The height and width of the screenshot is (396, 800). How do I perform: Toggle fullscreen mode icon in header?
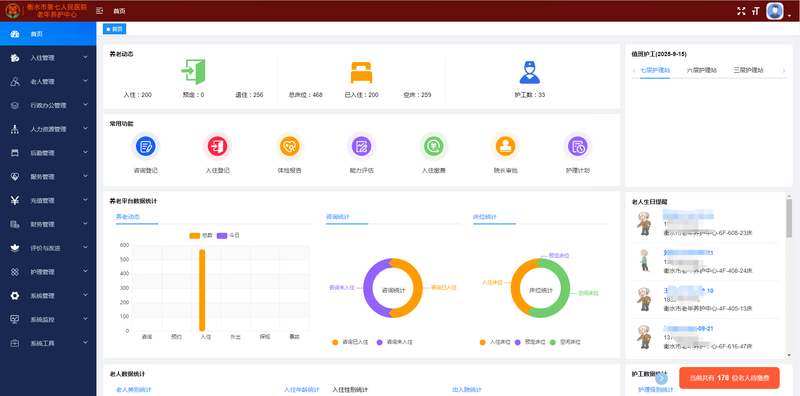click(x=741, y=11)
